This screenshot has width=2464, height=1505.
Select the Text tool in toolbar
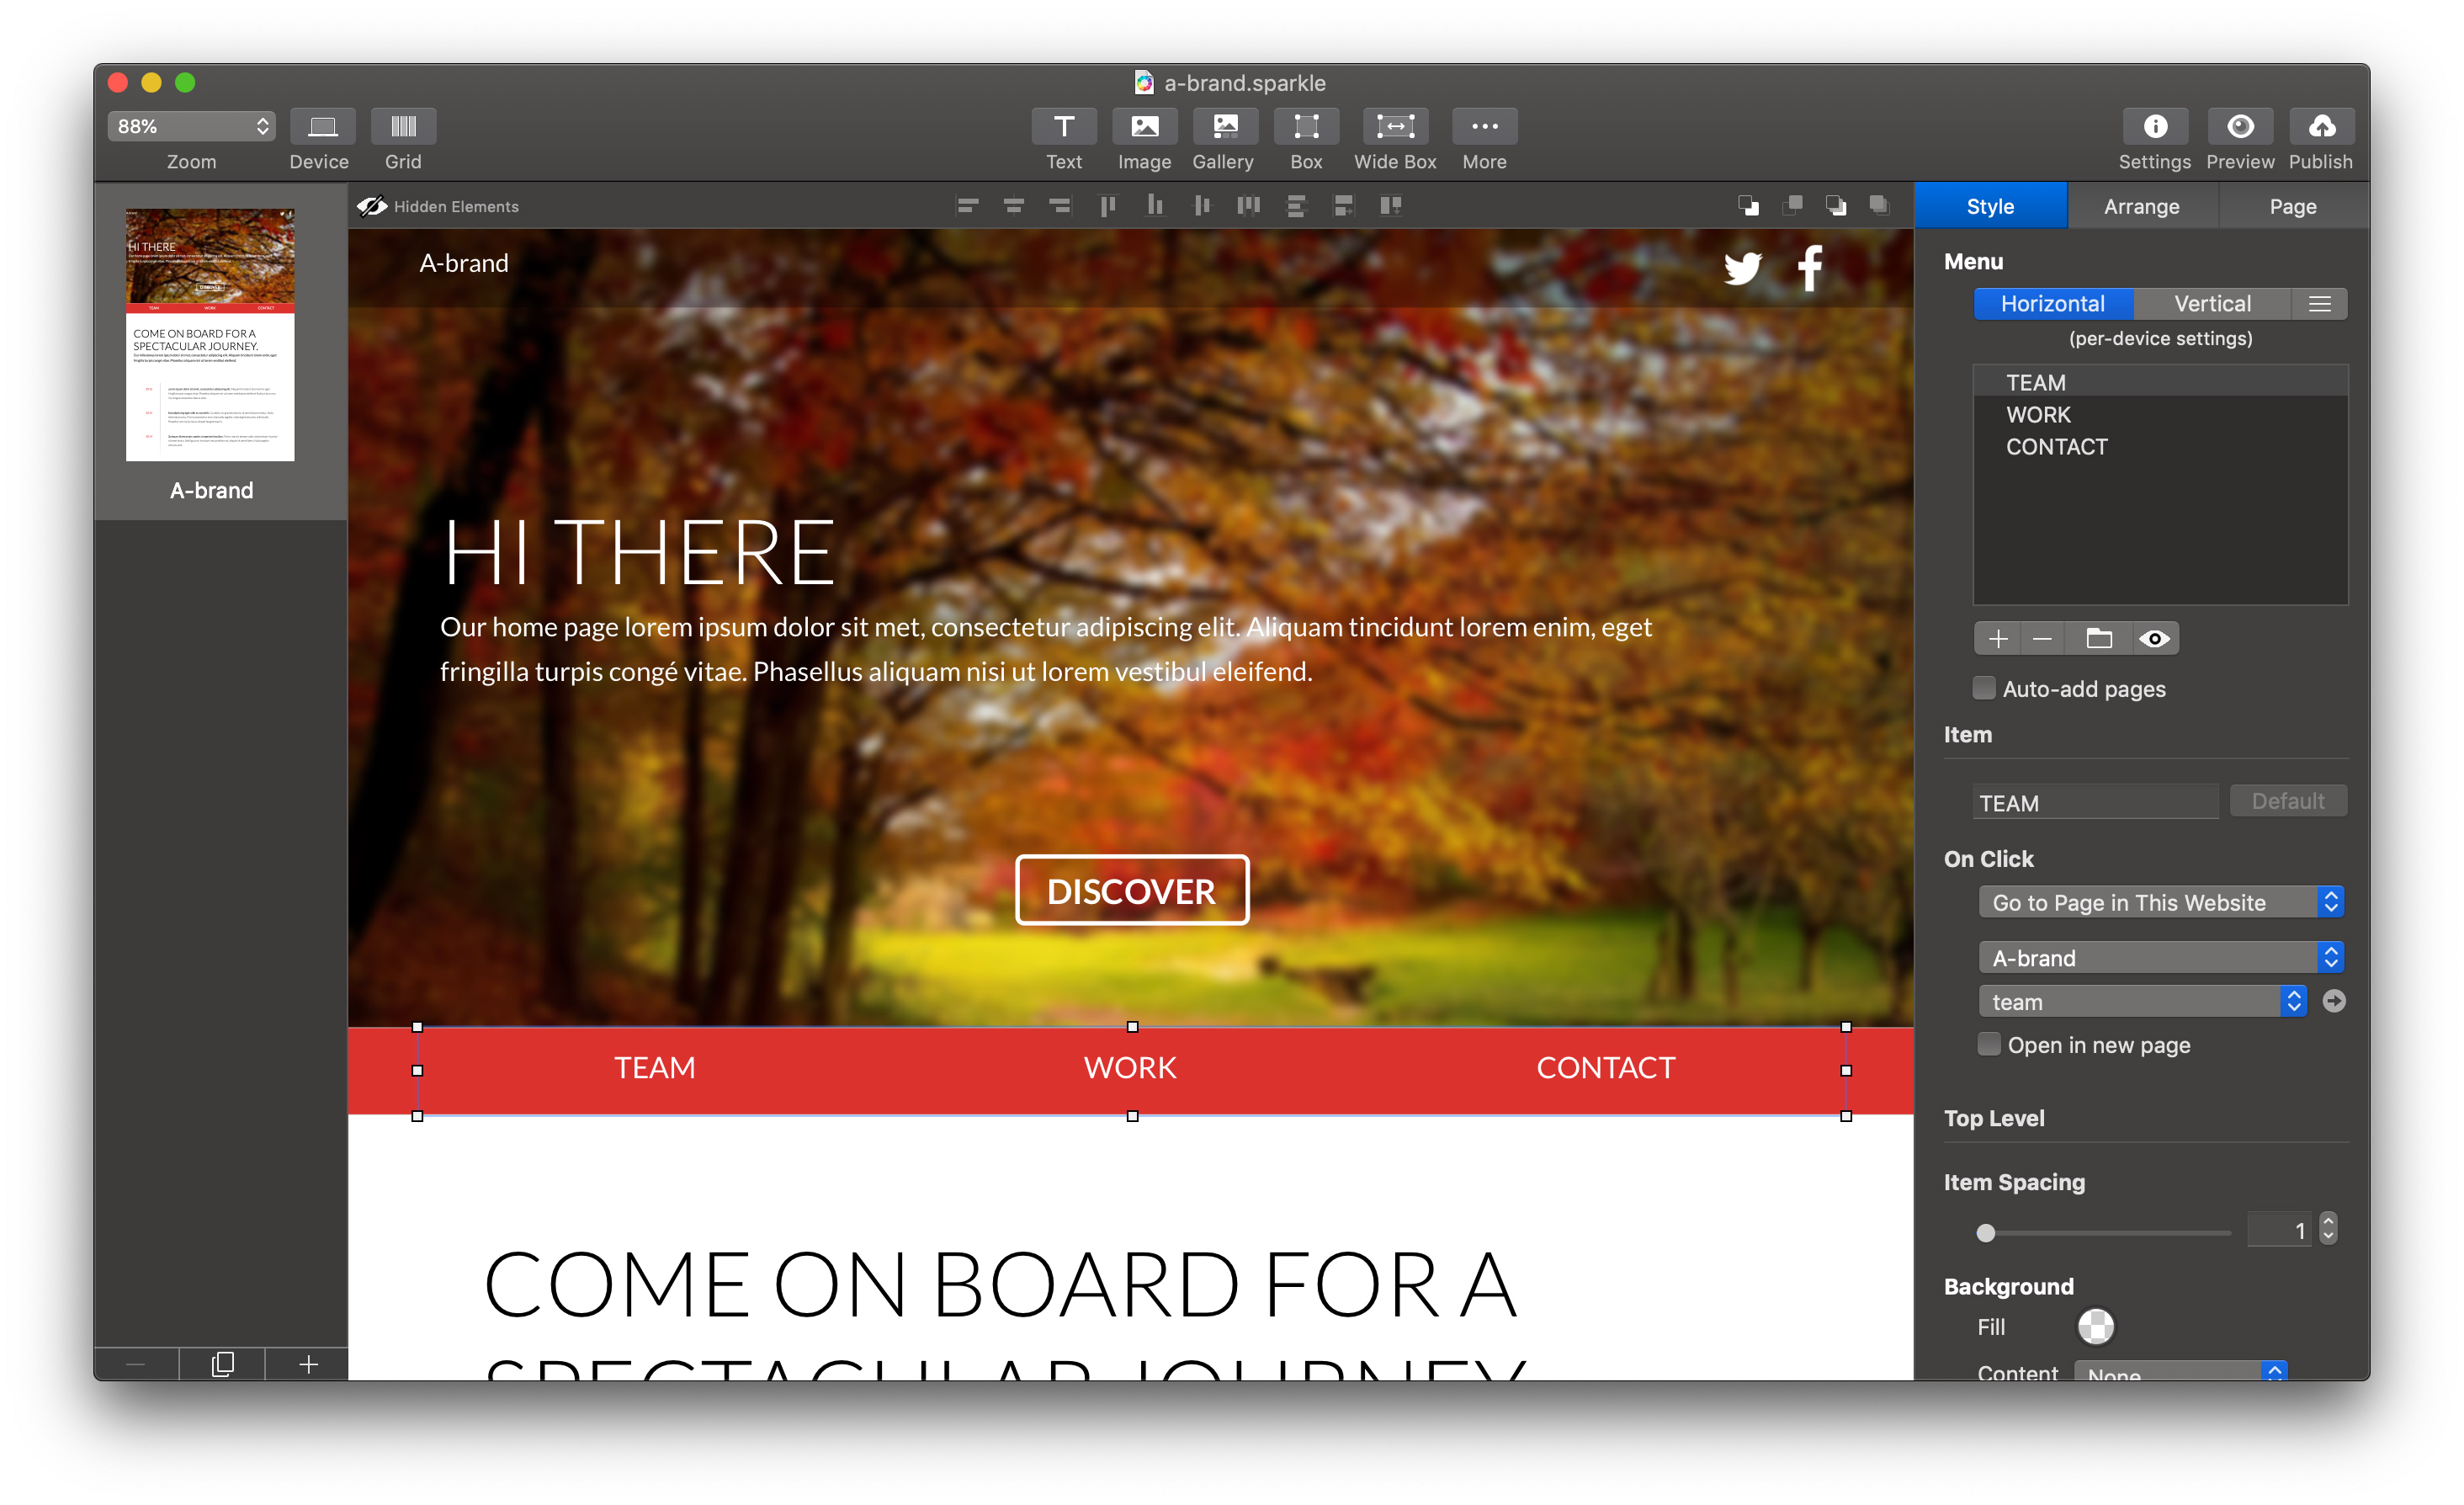tap(1063, 126)
